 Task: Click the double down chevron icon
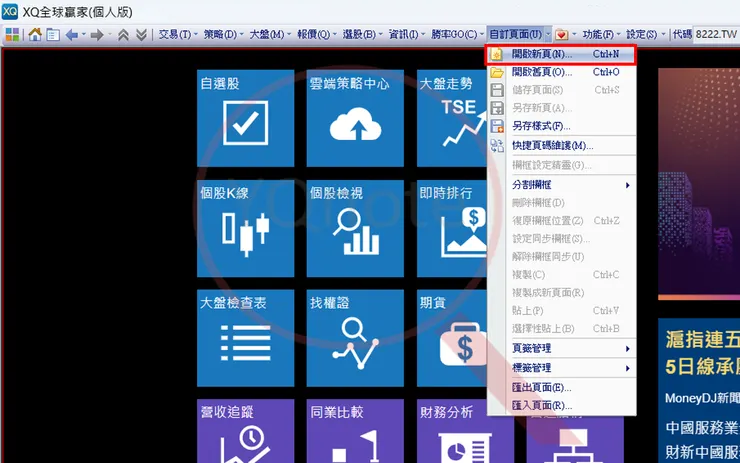(141, 35)
